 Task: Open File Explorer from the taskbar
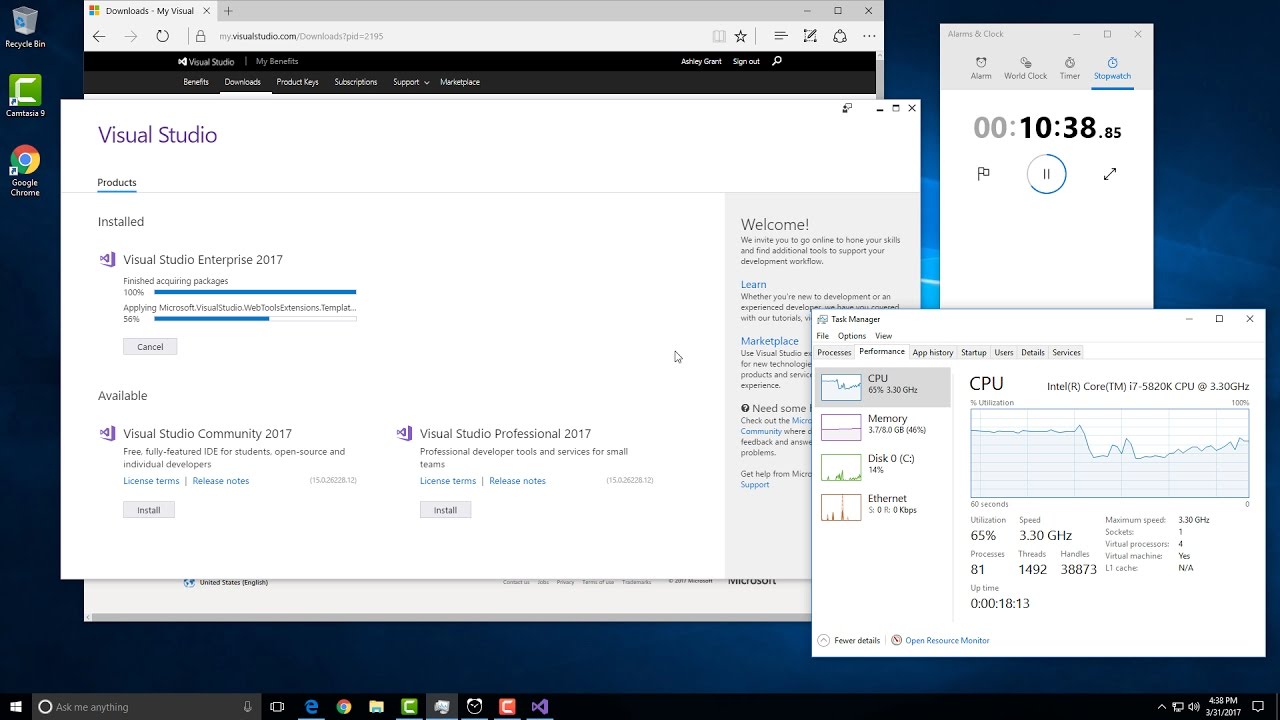pos(376,707)
